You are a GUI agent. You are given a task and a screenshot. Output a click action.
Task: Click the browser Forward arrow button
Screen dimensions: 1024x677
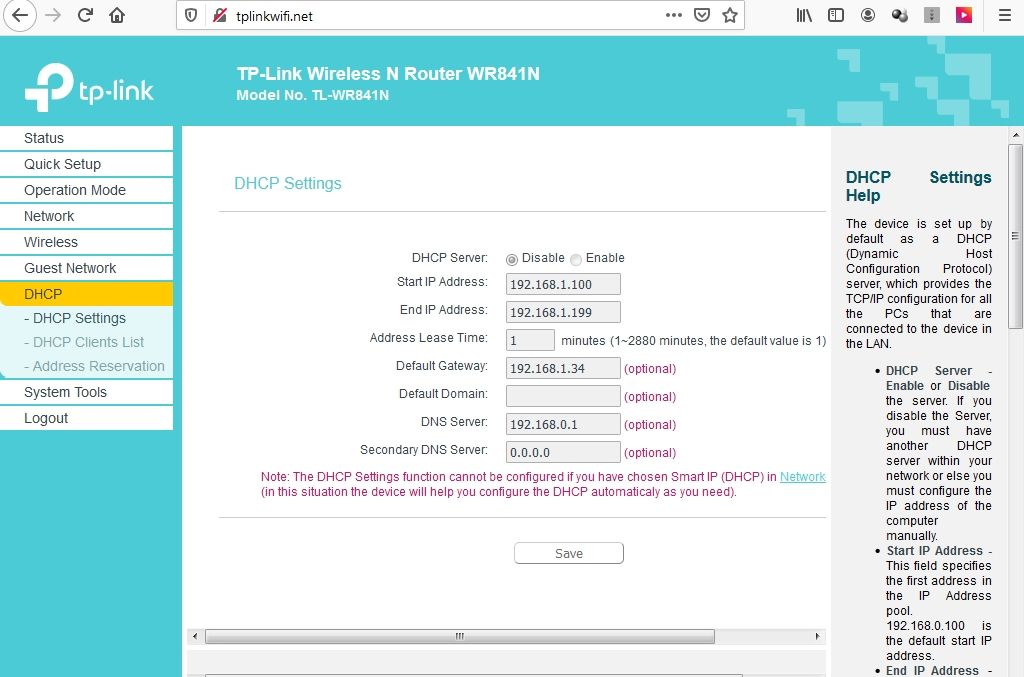click(x=53, y=15)
